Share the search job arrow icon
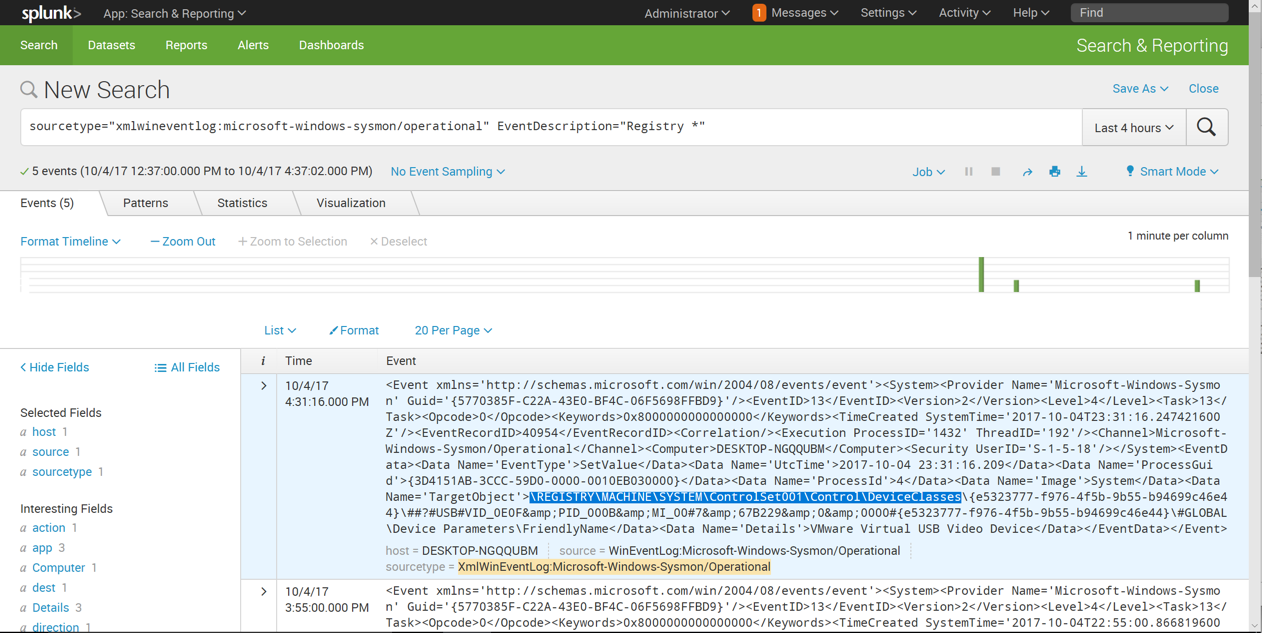Screen dimensions: 1262x633 (x=1027, y=172)
